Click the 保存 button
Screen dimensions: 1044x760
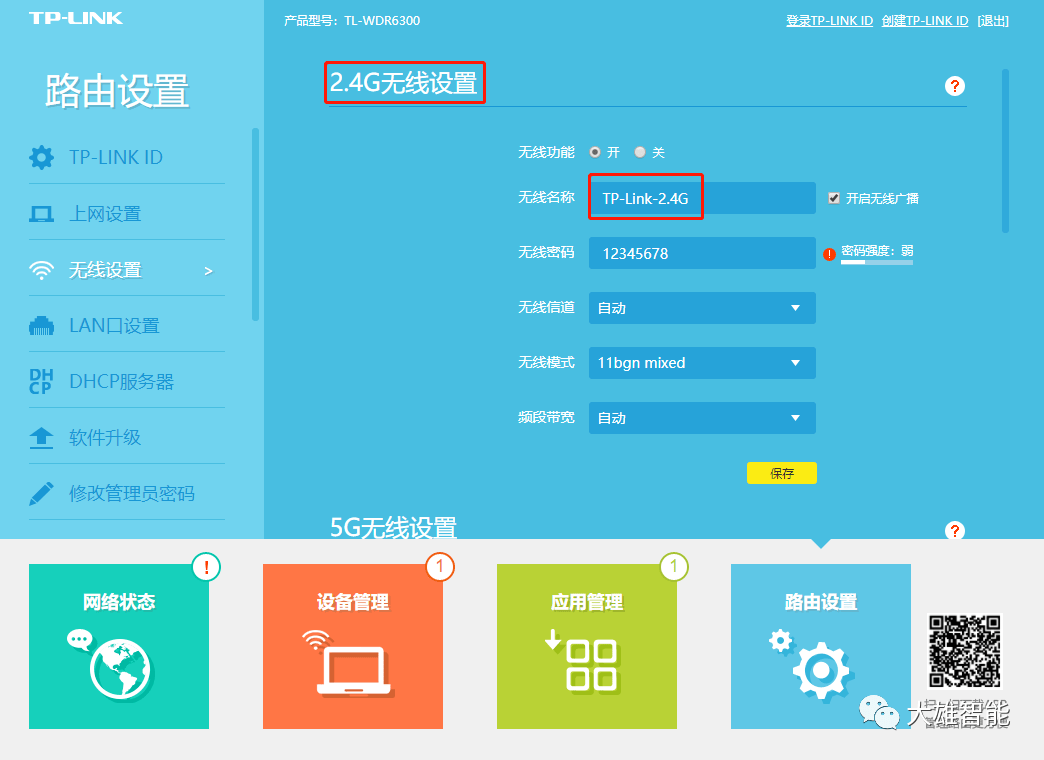(781, 472)
